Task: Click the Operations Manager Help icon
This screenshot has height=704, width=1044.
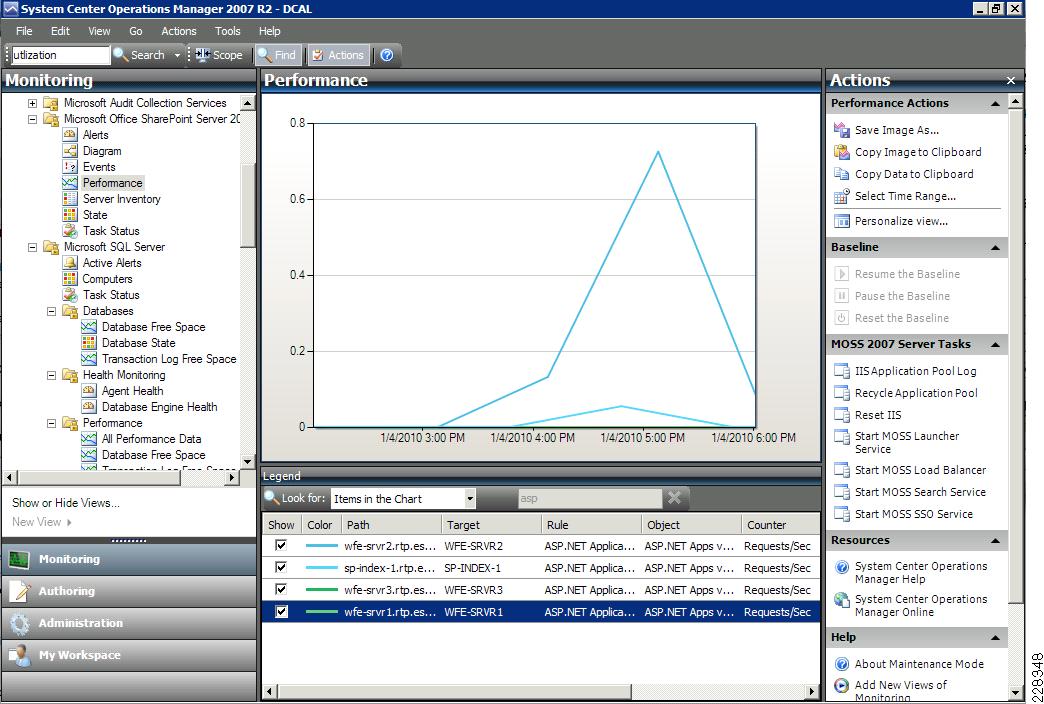Action: click(842, 567)
